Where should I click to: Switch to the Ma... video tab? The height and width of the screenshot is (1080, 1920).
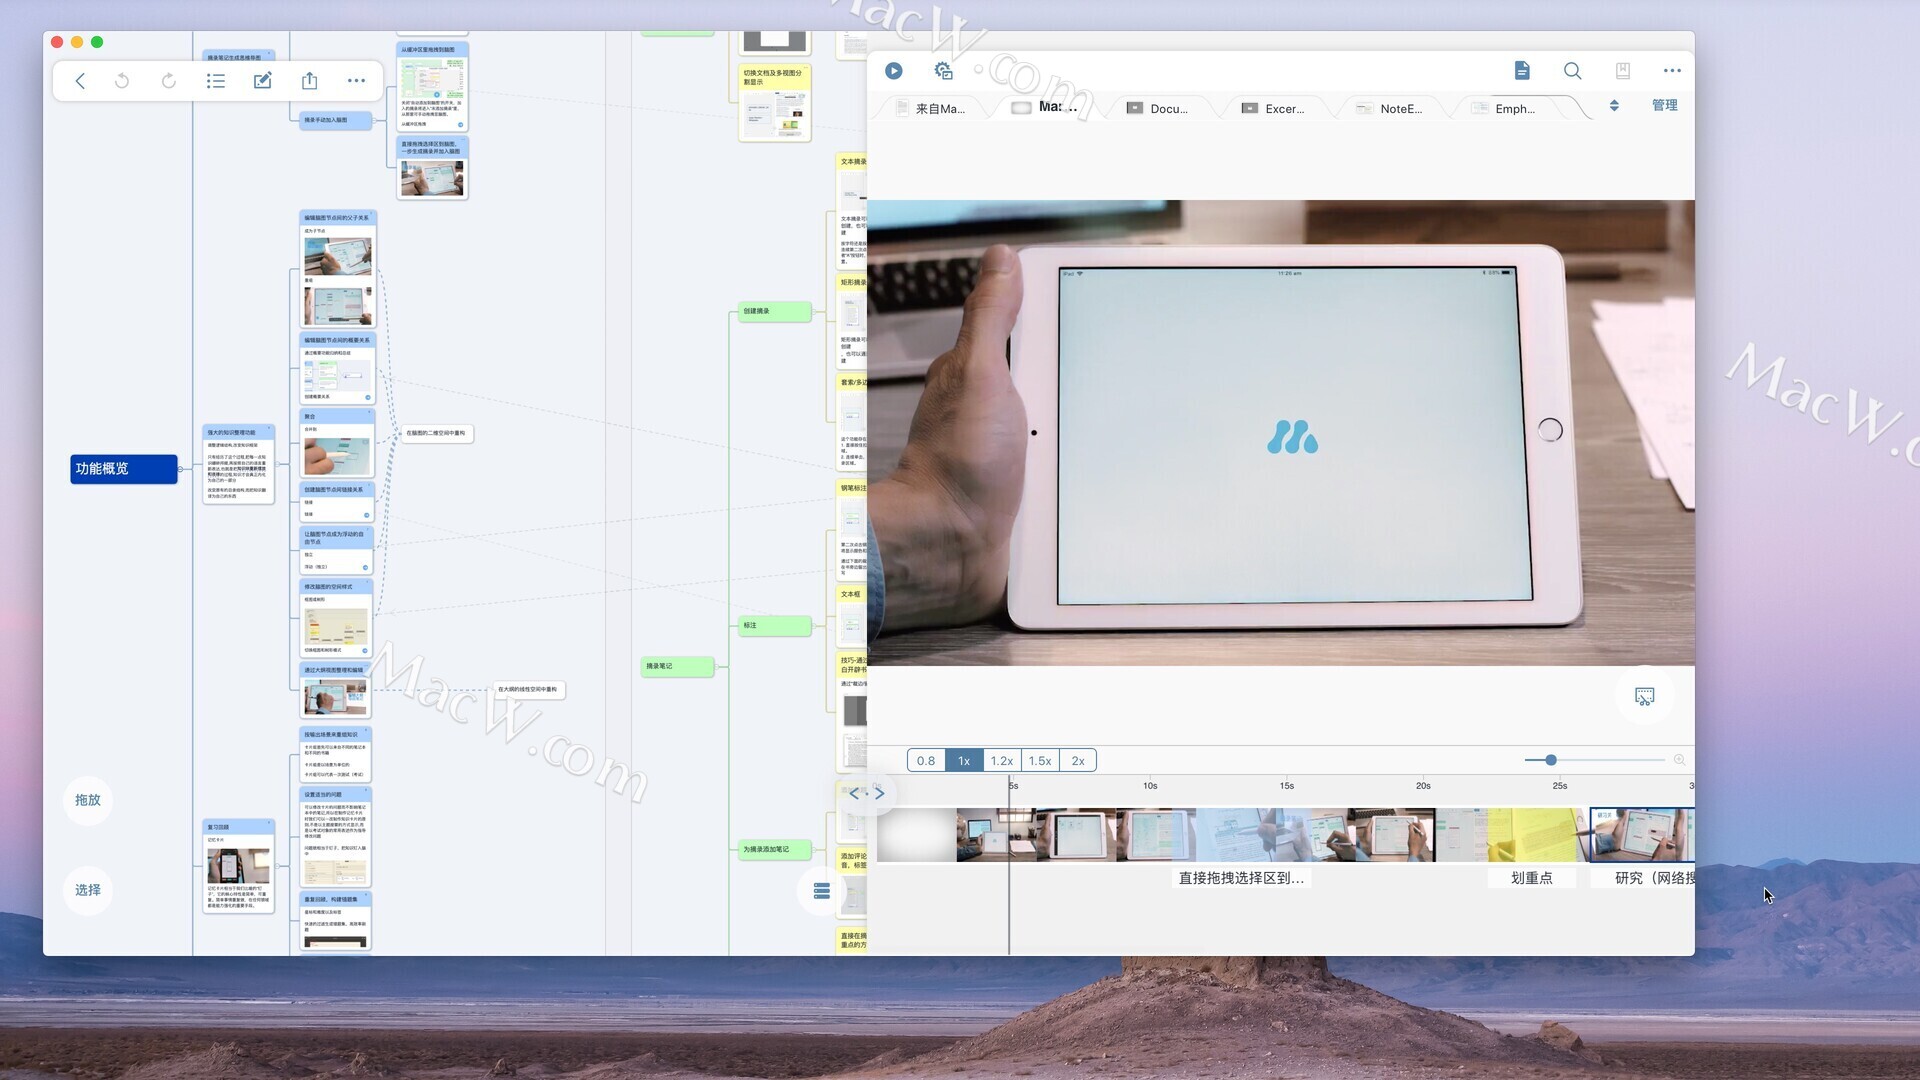1048,107
